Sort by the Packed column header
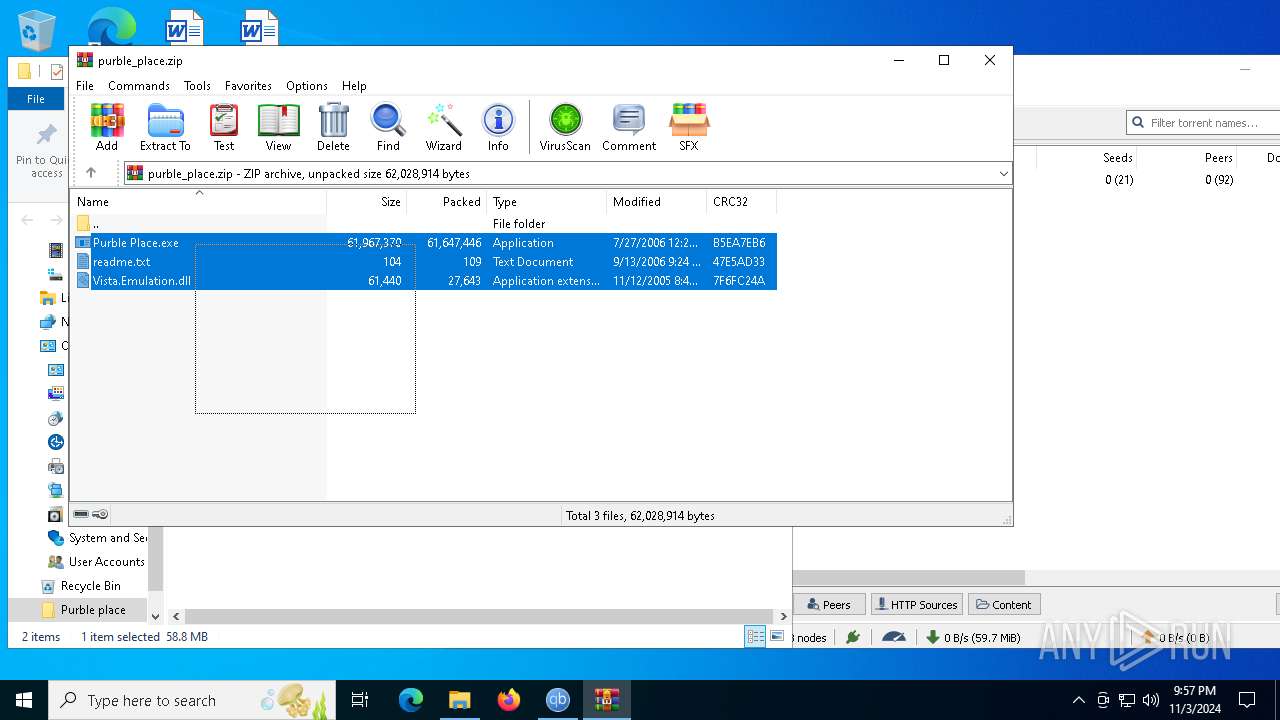This screenshot has height=720, width=1280. [x=447, y=202]
